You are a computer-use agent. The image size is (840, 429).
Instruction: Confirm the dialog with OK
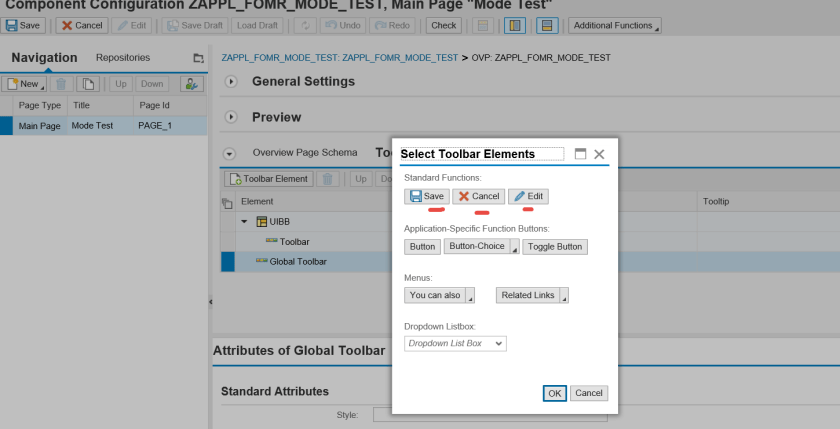click(555, 393)
